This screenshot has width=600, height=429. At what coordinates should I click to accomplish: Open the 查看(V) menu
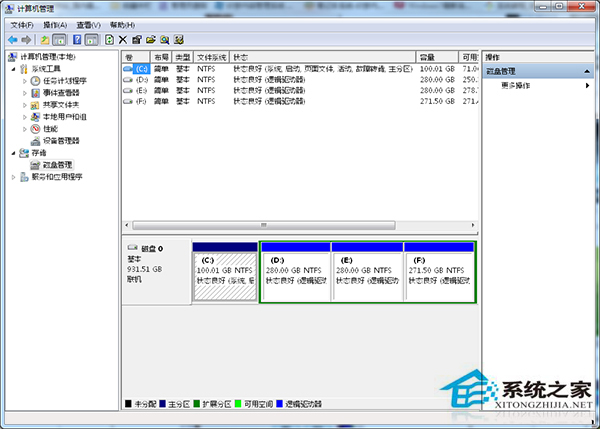(x=88, y=25)
